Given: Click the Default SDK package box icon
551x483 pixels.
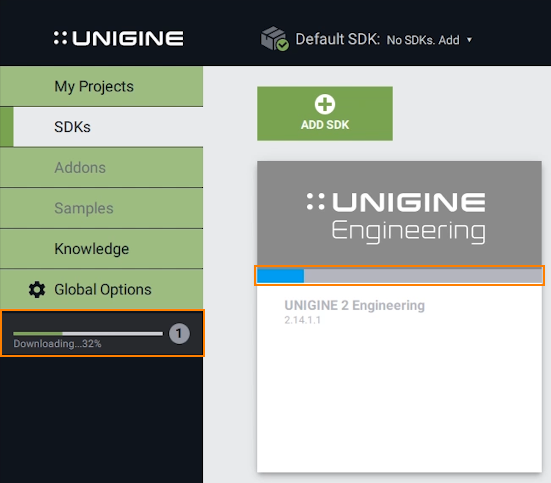Looking at the screenshot, I should point(274,38).
